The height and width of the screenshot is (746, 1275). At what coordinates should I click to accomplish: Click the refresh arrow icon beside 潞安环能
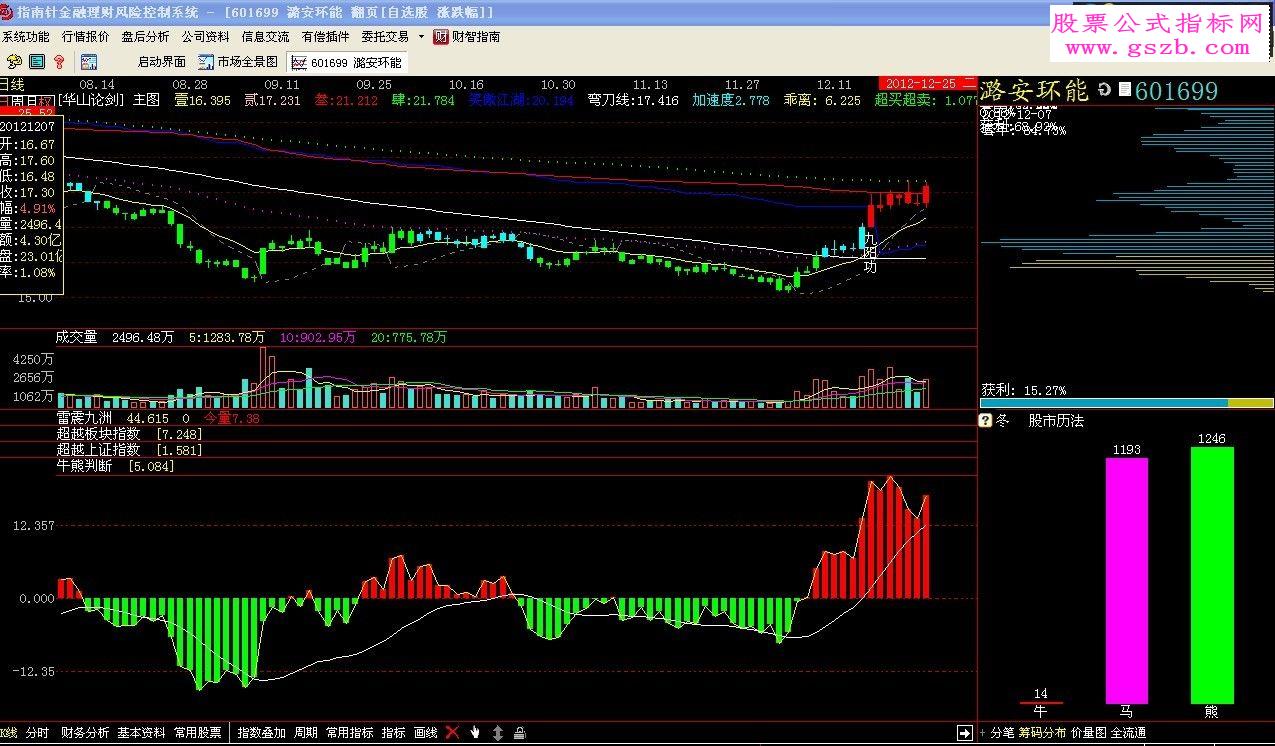coord(1105,90)
